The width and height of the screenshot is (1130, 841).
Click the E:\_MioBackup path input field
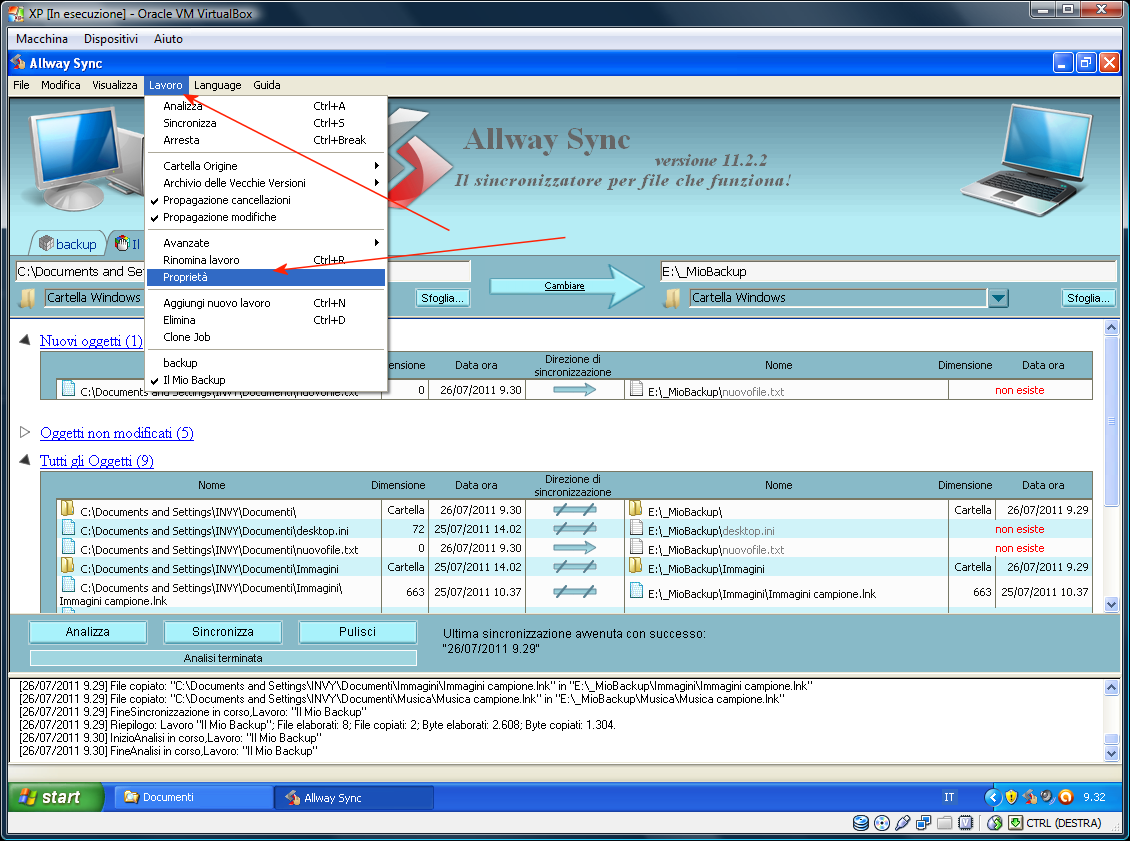pyautogui.click(x=888, y=272)
